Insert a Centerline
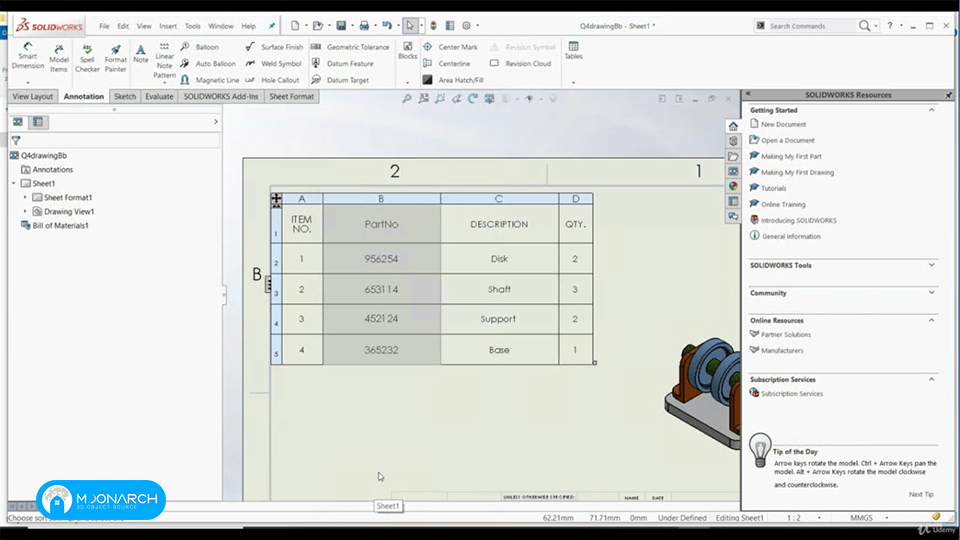This screenshot has width=960, height=540. coord(446,64)
